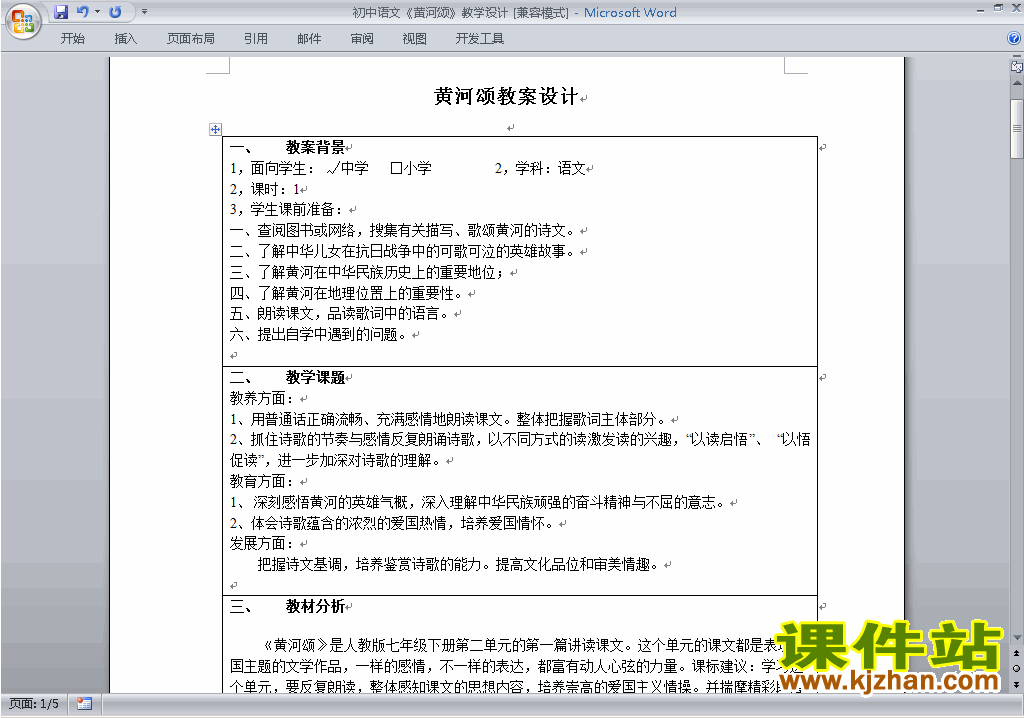The height and width of the screenshot is (718, 1024).
Task: Click heading 教材分析
Action: pyautogui.click(x=315, y=606)
